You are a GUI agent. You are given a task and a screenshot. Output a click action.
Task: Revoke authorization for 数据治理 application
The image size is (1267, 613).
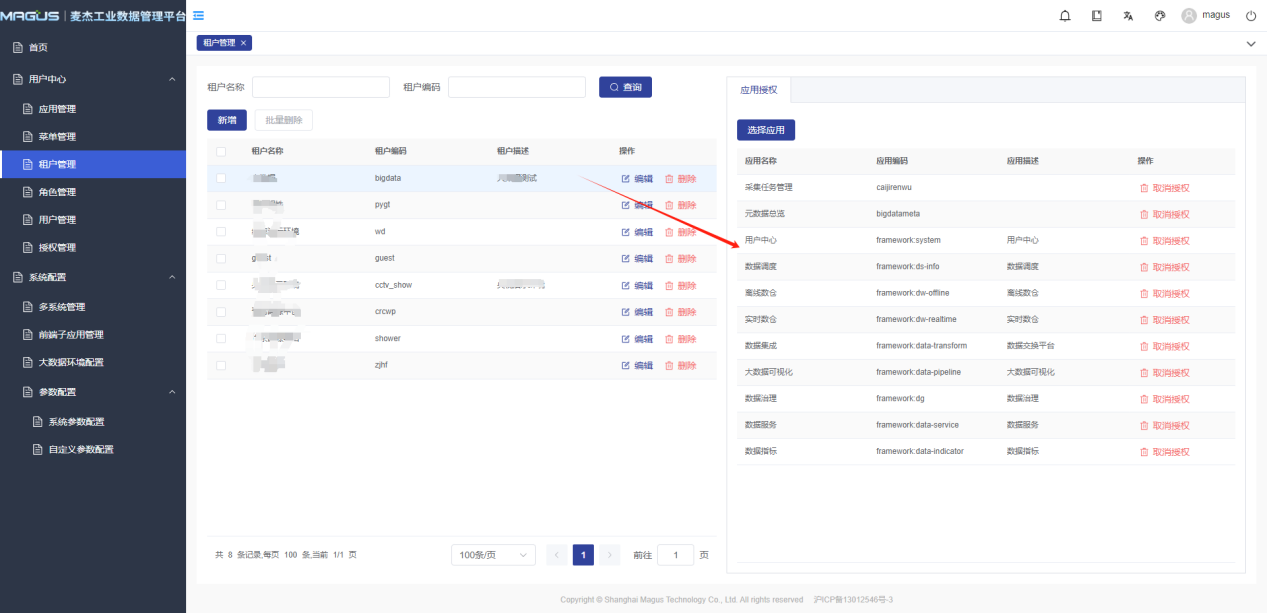[1164, 399]
